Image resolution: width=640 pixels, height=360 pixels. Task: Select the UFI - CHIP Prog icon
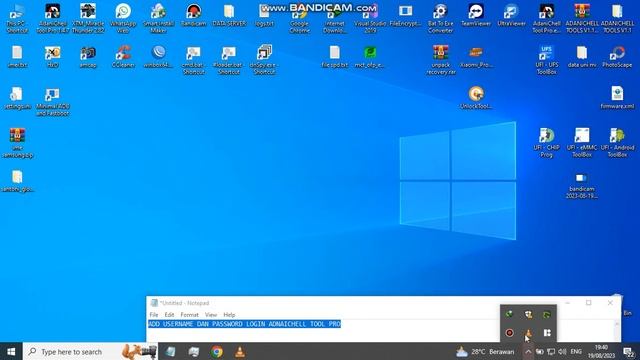pos(547,142)
